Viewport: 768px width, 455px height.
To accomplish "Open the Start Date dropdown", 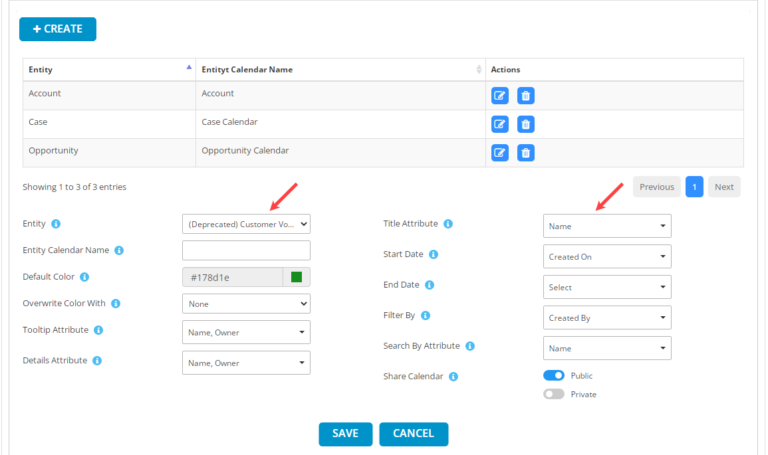I will [x=607, y=257].
